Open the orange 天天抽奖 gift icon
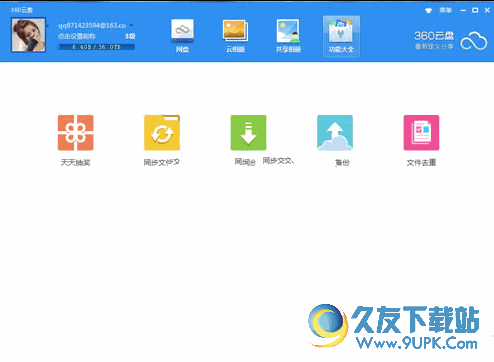 click(x=76, y=133)
